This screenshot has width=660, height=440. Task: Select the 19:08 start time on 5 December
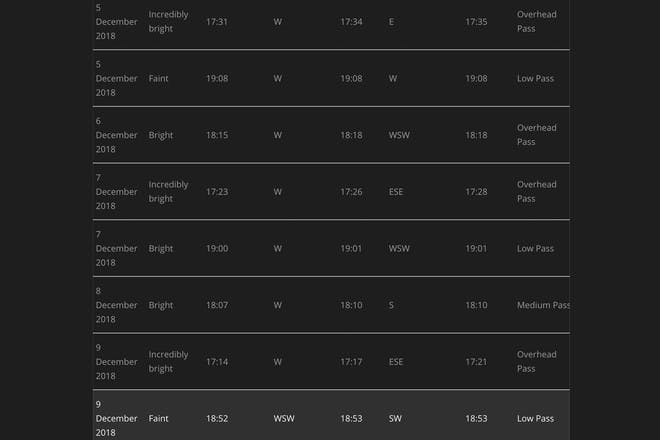[217, 78]
